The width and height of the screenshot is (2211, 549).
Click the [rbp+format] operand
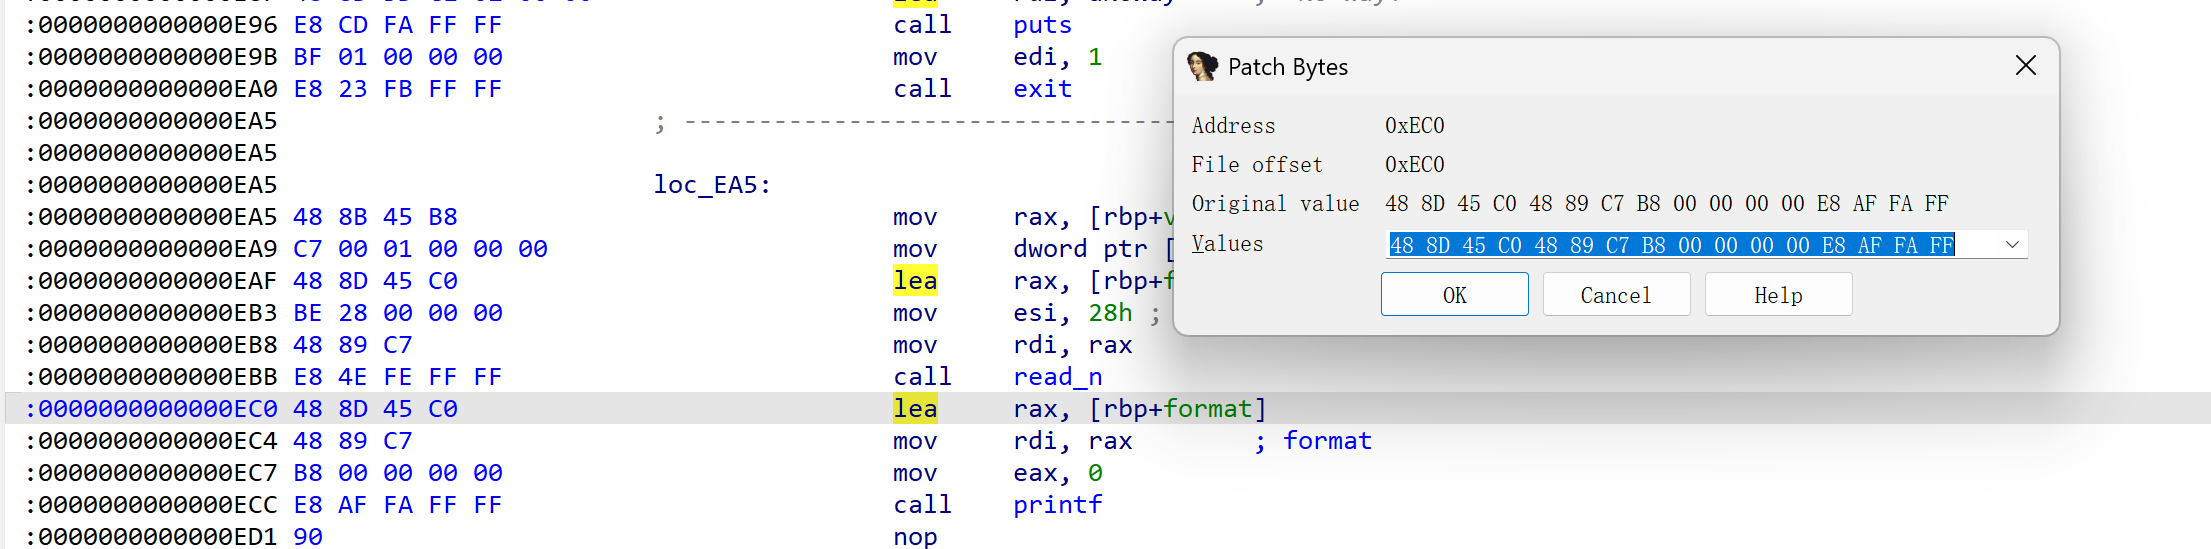(1177, 409)
